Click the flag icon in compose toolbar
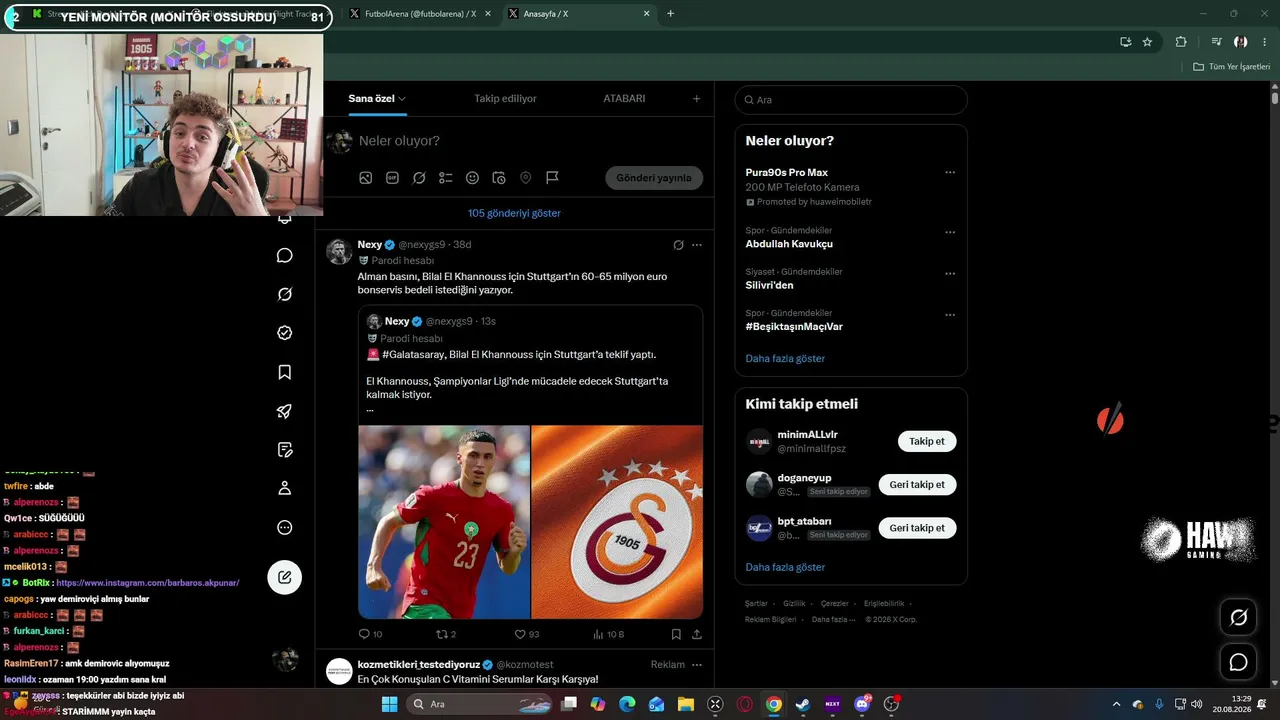The height and width of the screenshot is (720, 1280). (552, 178)
